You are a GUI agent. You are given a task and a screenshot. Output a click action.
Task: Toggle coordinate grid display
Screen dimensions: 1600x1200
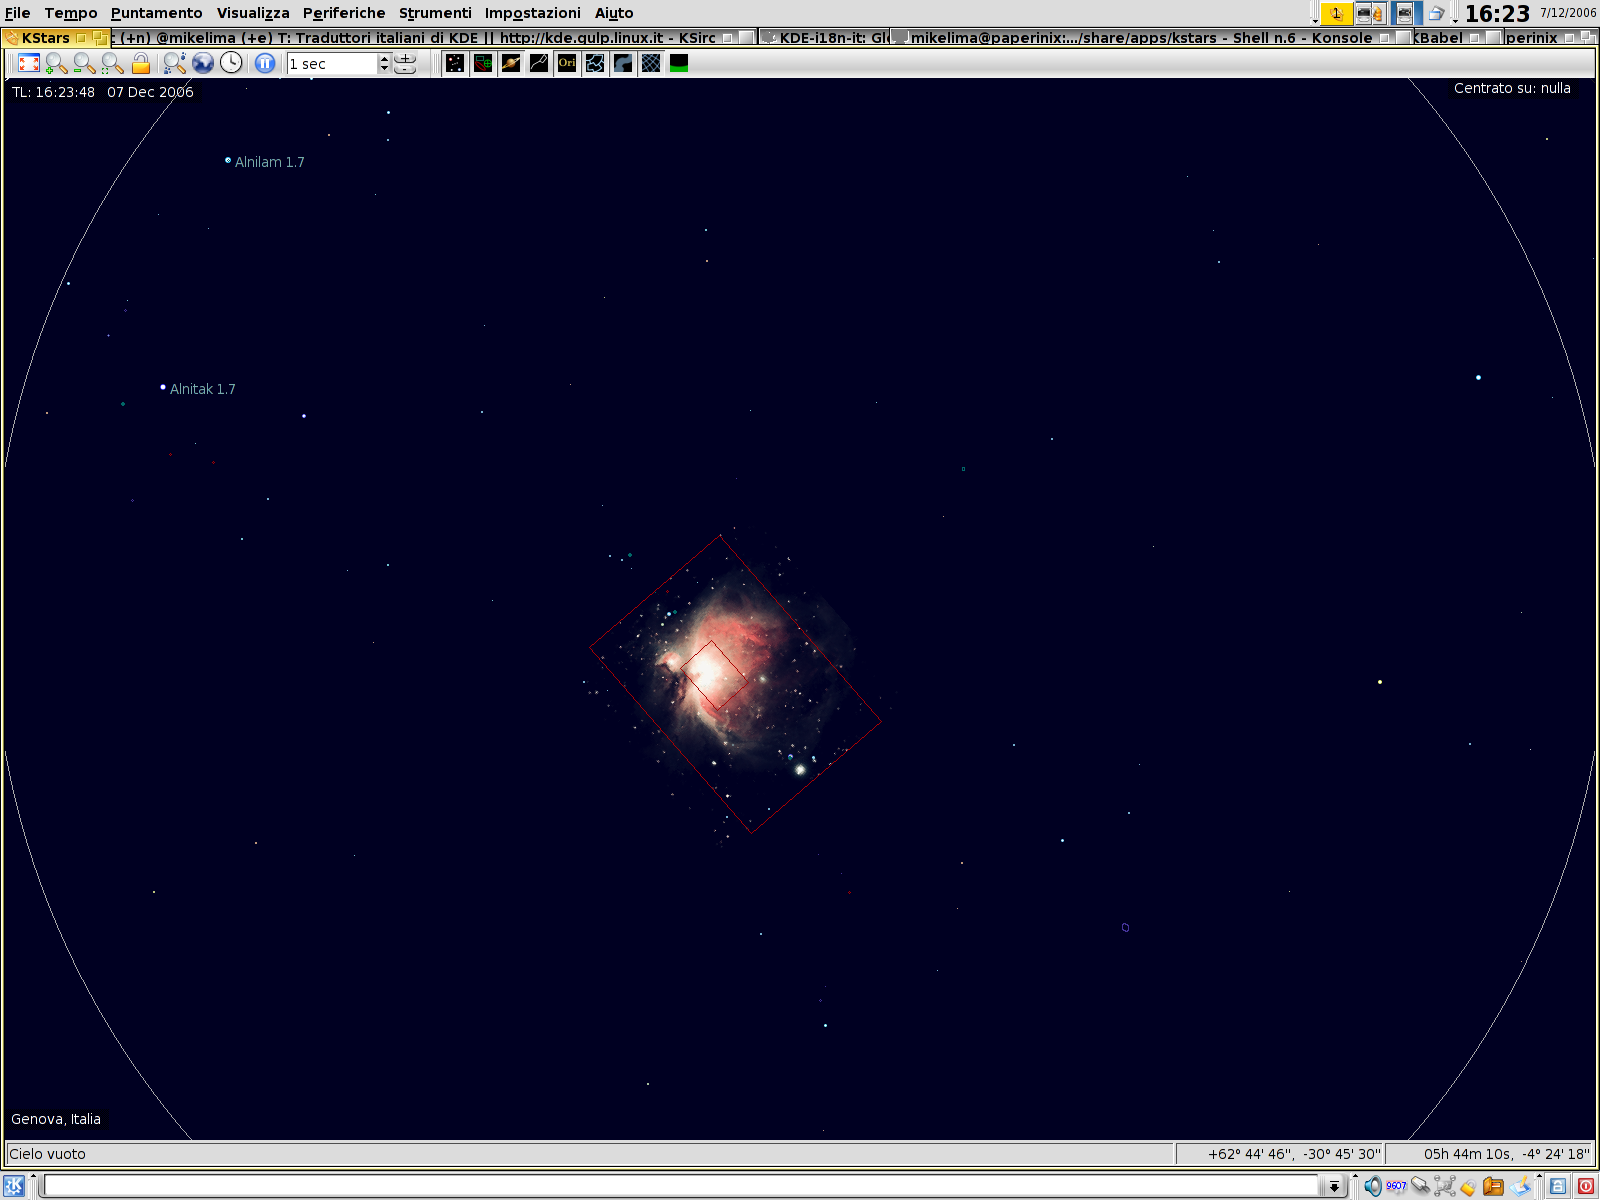tap(651, 63)
